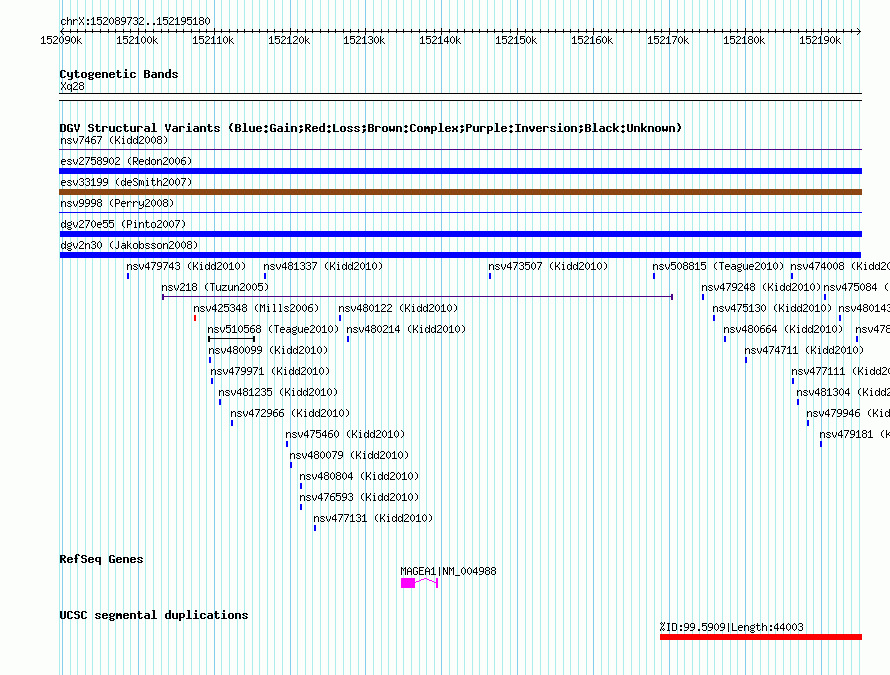This screenshot has width=890, height=675.
Task: Select the nsv425348 (Mills2006) loss variant
Action: point(195,318)
